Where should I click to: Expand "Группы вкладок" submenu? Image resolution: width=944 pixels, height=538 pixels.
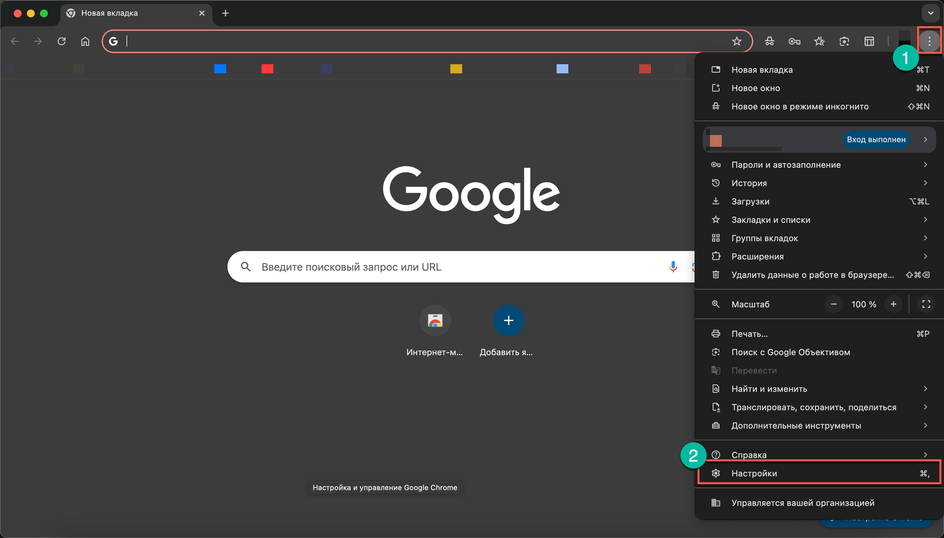pos(819,238)
